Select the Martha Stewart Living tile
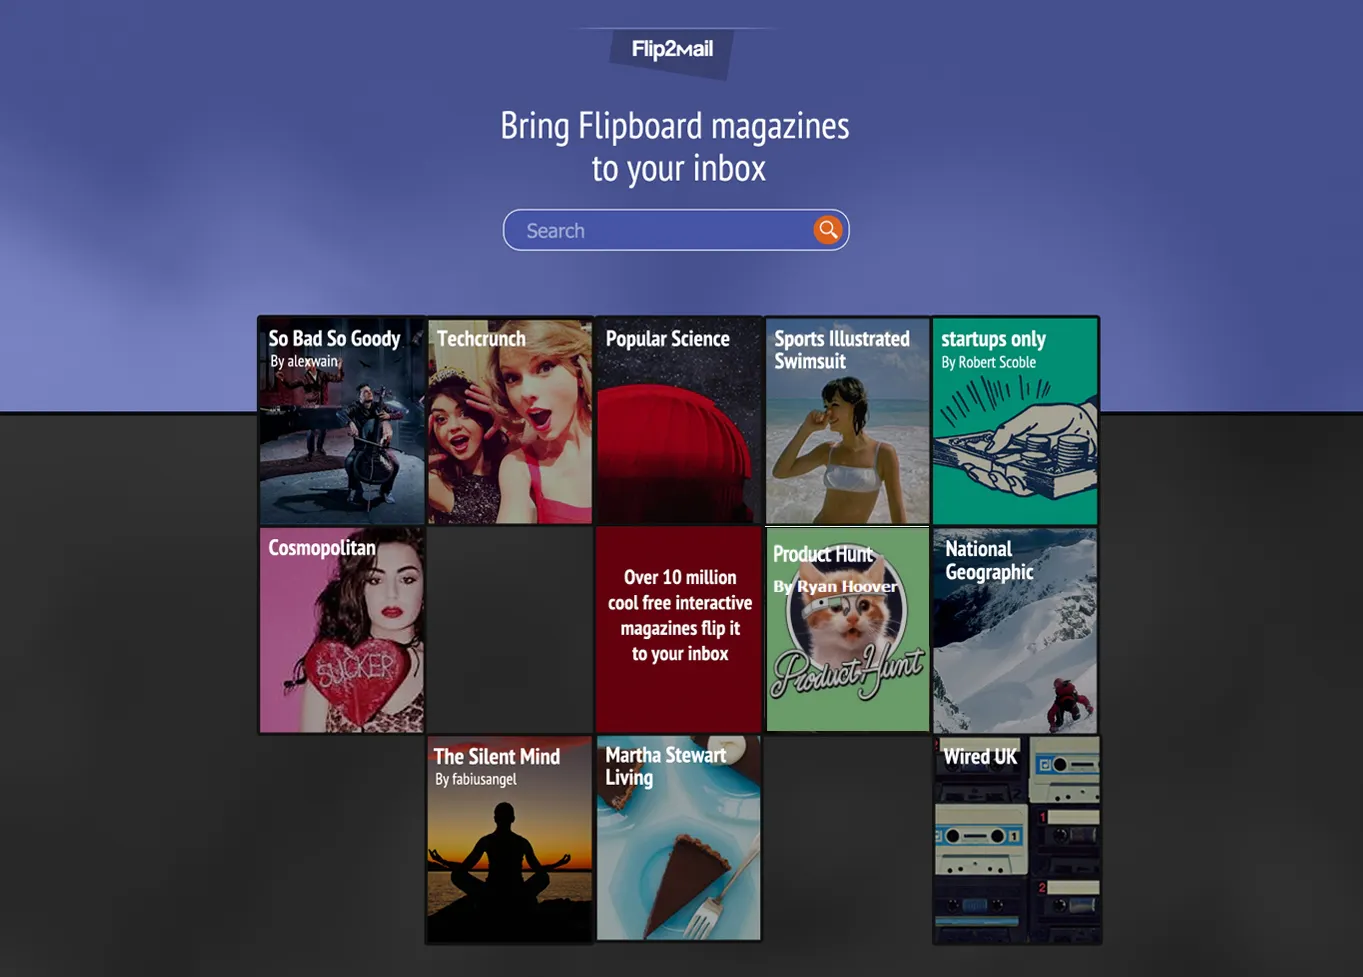Image resolution: width=1363 pixels, height=977 pixels. [678, 840]
